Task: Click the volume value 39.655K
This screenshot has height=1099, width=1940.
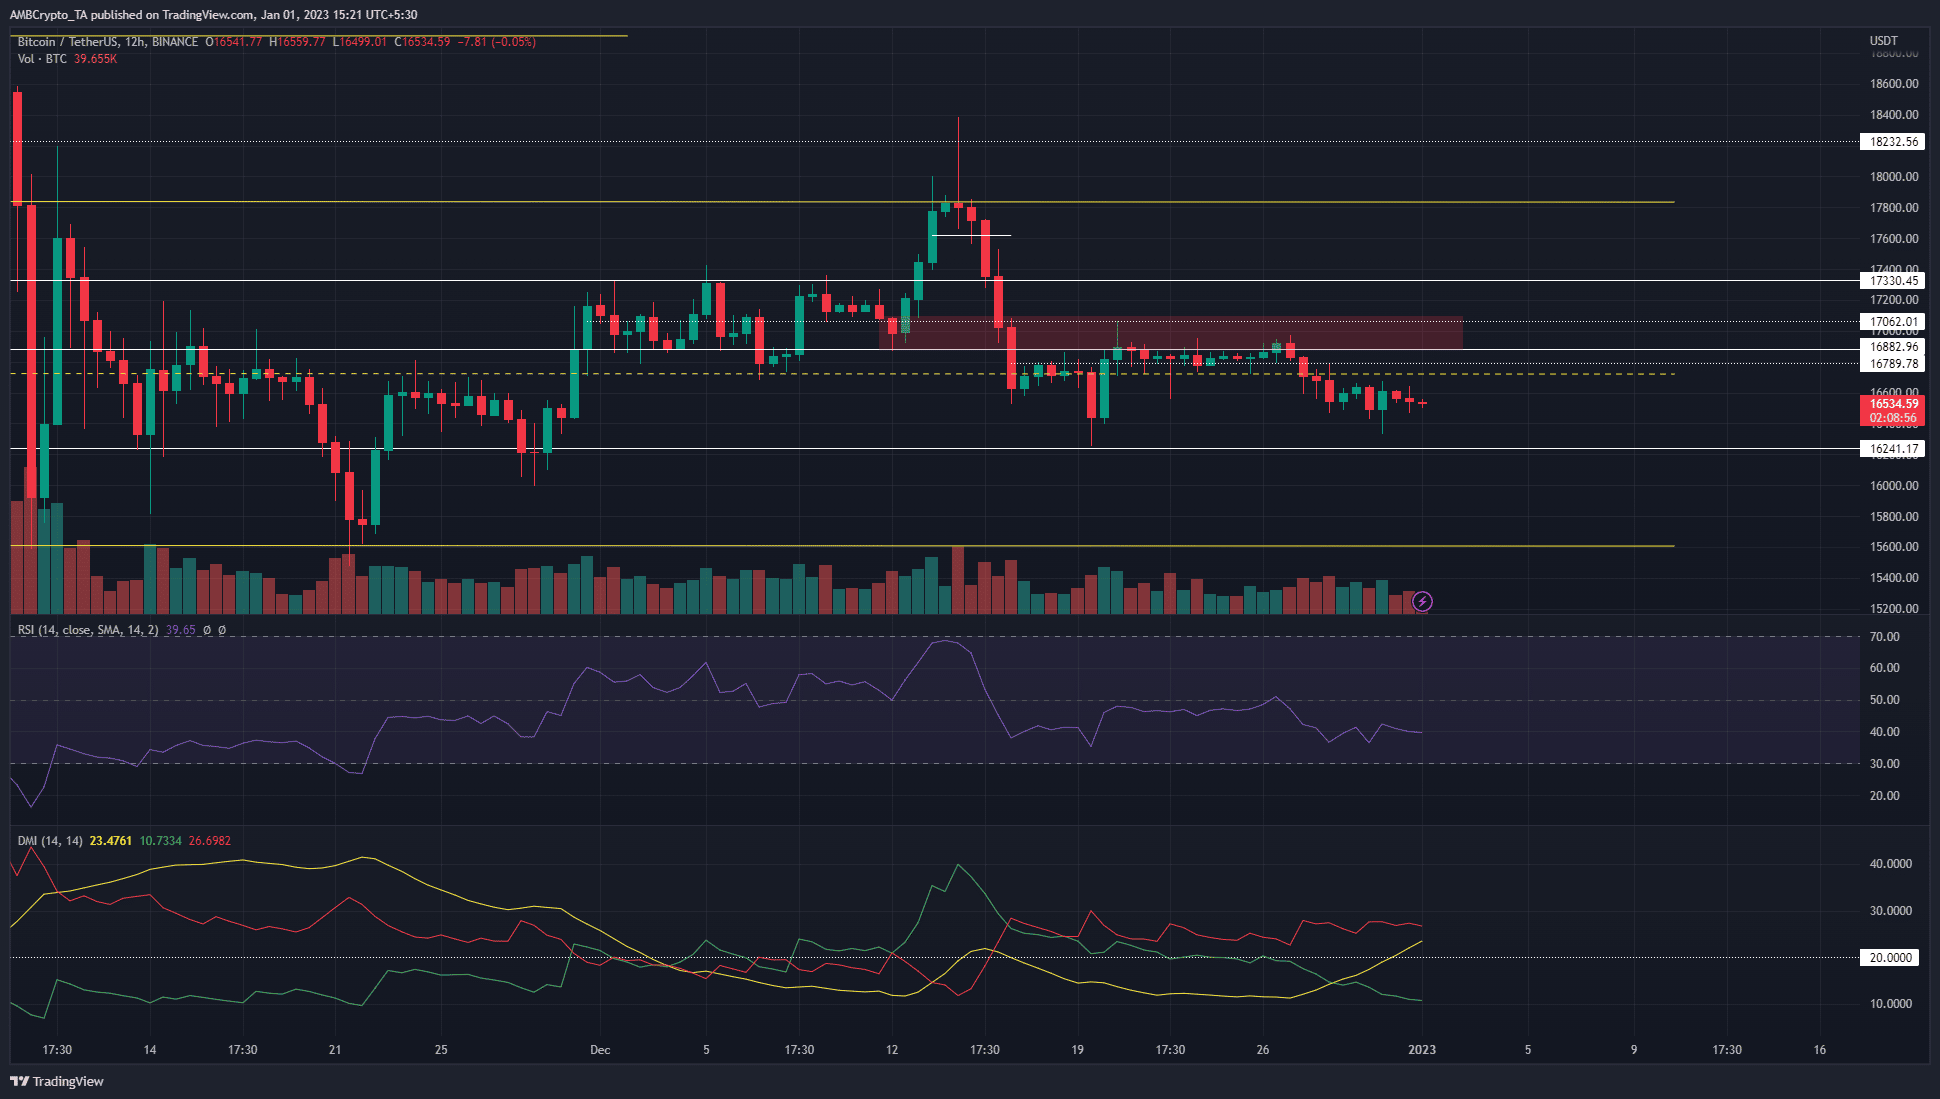Action: [96, 59]
